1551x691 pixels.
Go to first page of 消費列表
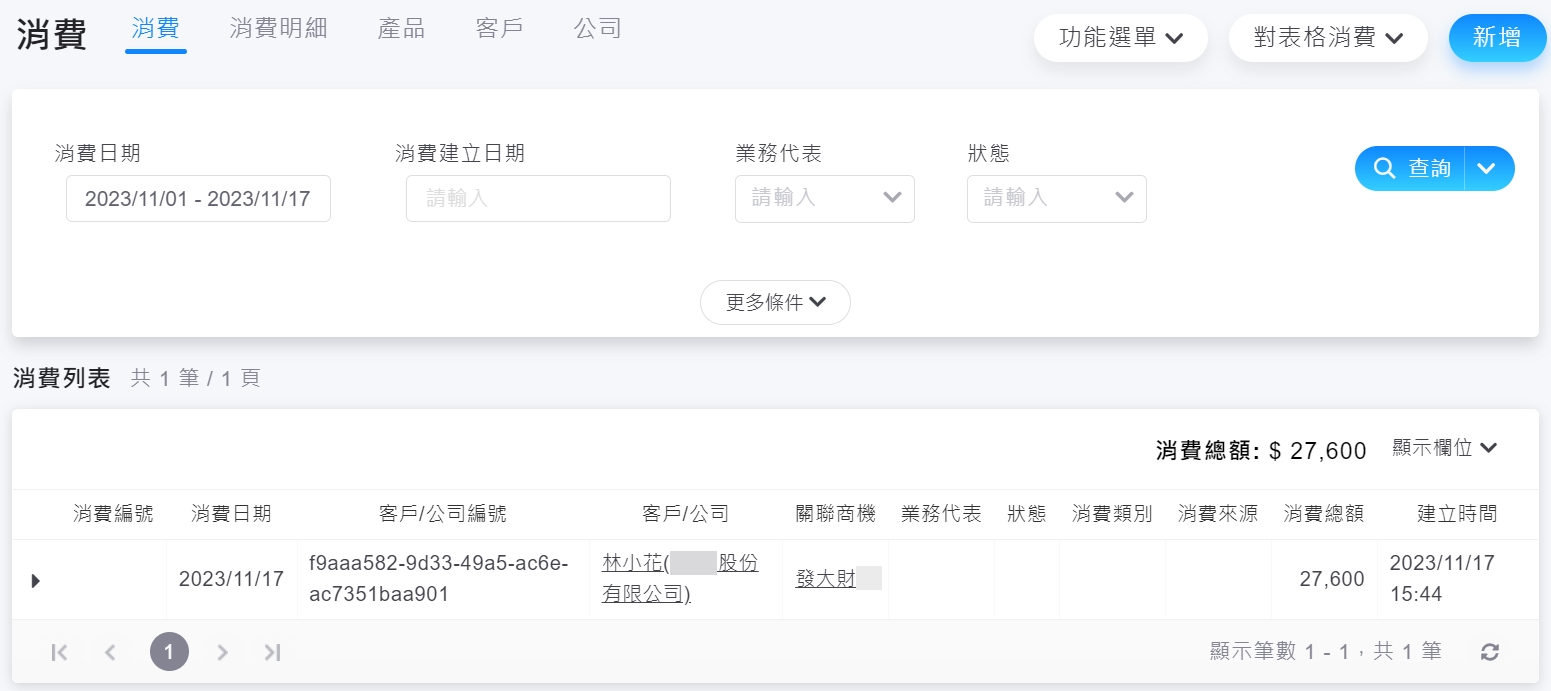[59, 652]
